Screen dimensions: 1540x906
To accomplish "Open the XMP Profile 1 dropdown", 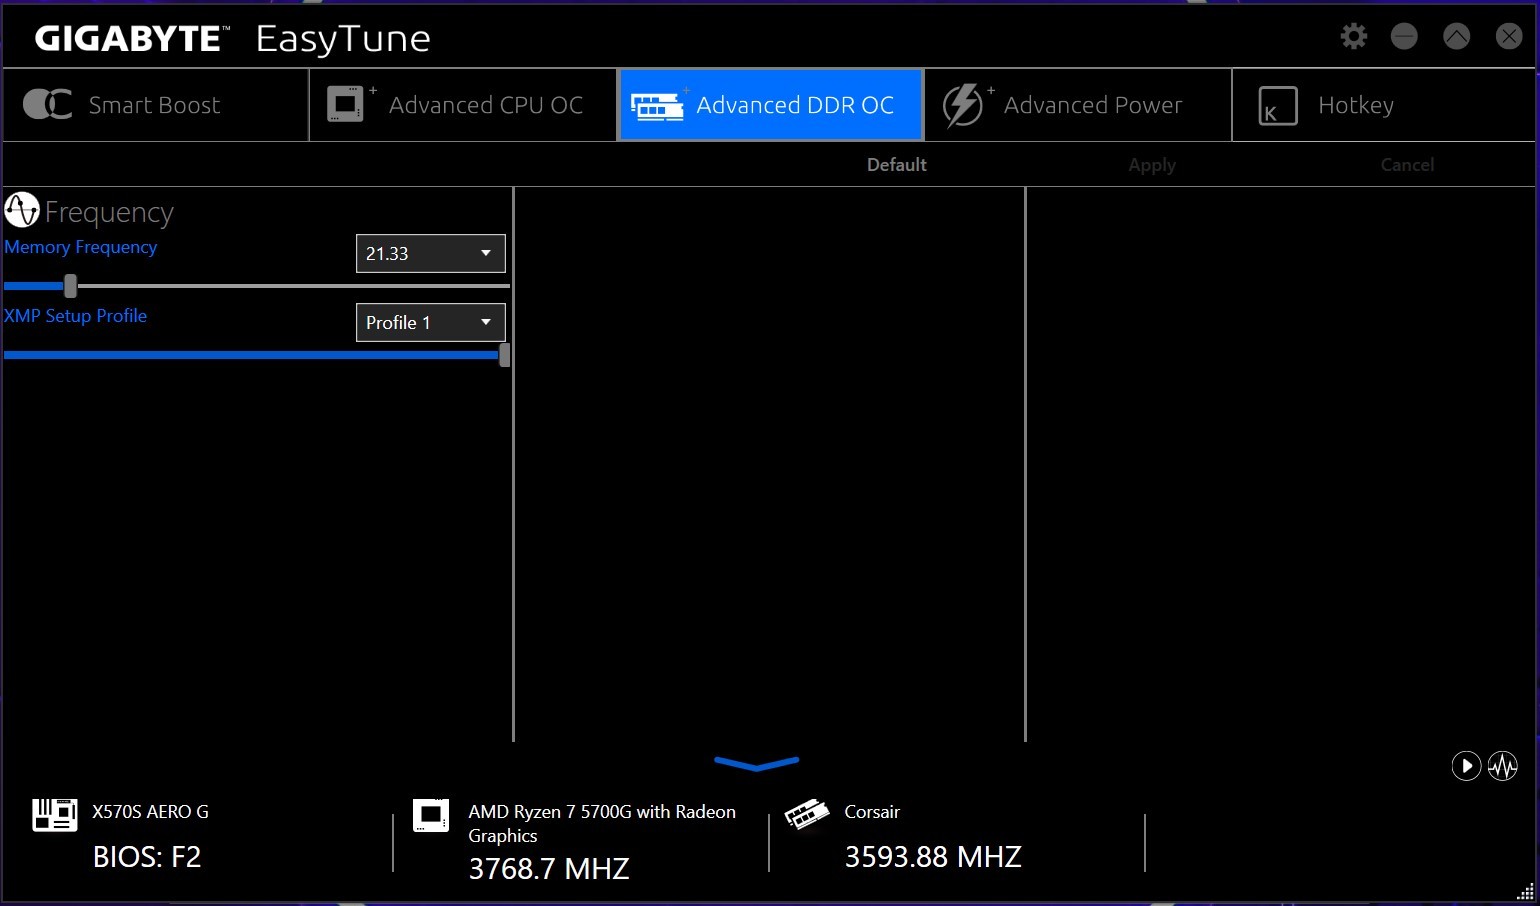I will 431,323.
